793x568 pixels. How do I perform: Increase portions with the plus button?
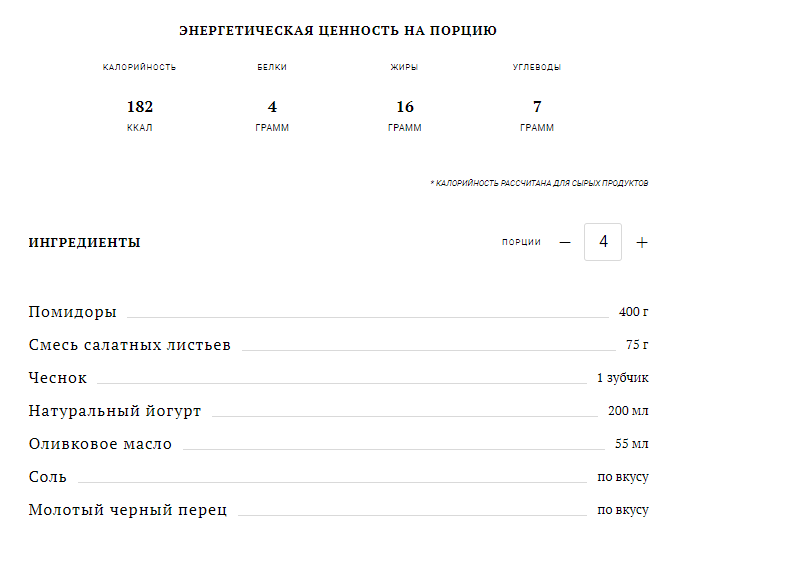642,243
